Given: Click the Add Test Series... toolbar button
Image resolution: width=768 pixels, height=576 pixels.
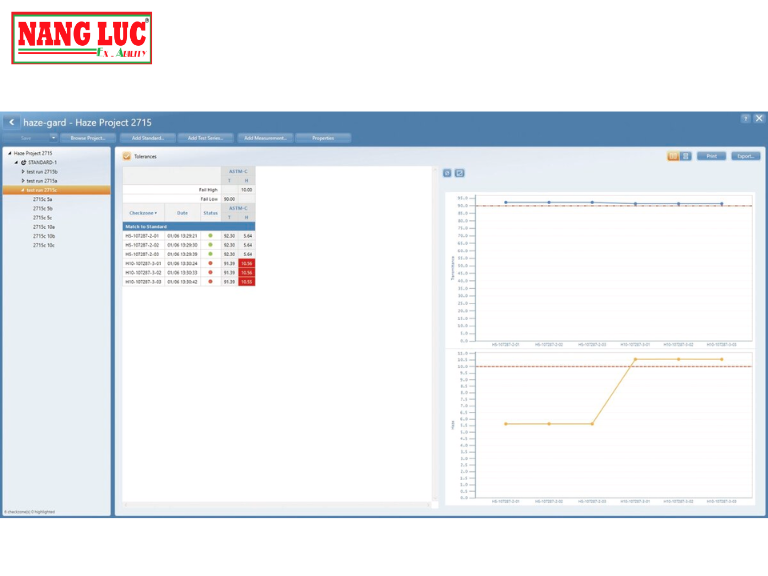Looking at the screenshot, I should (x=205, y=138).
